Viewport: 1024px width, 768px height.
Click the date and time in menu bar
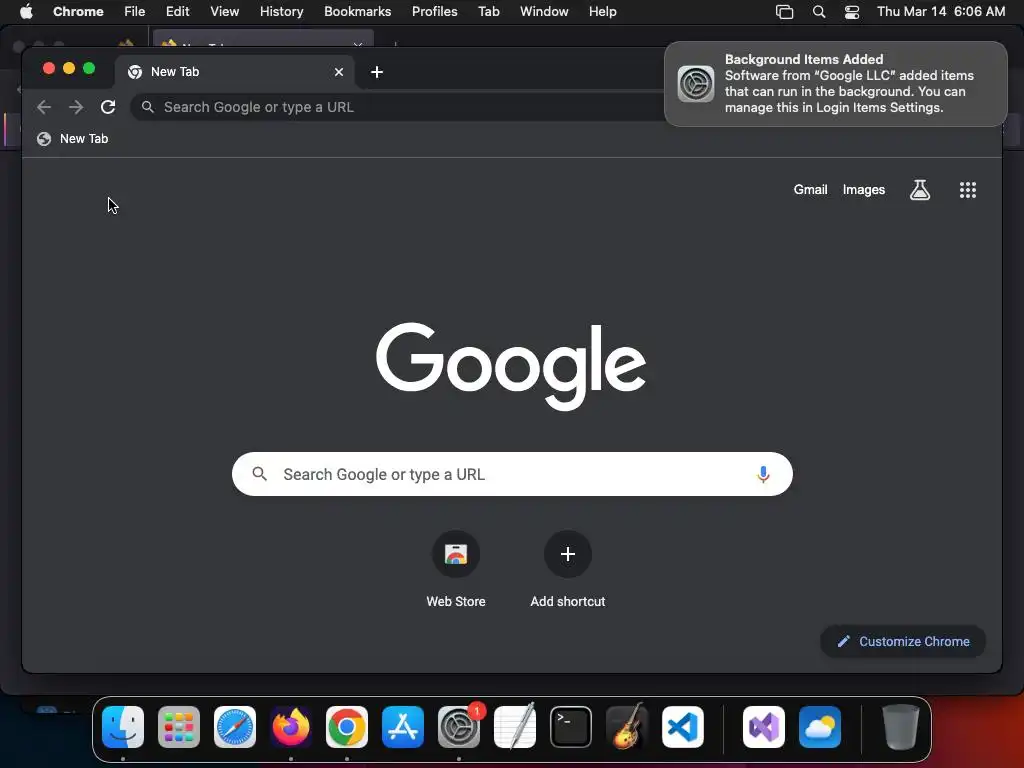coord(941,12)
